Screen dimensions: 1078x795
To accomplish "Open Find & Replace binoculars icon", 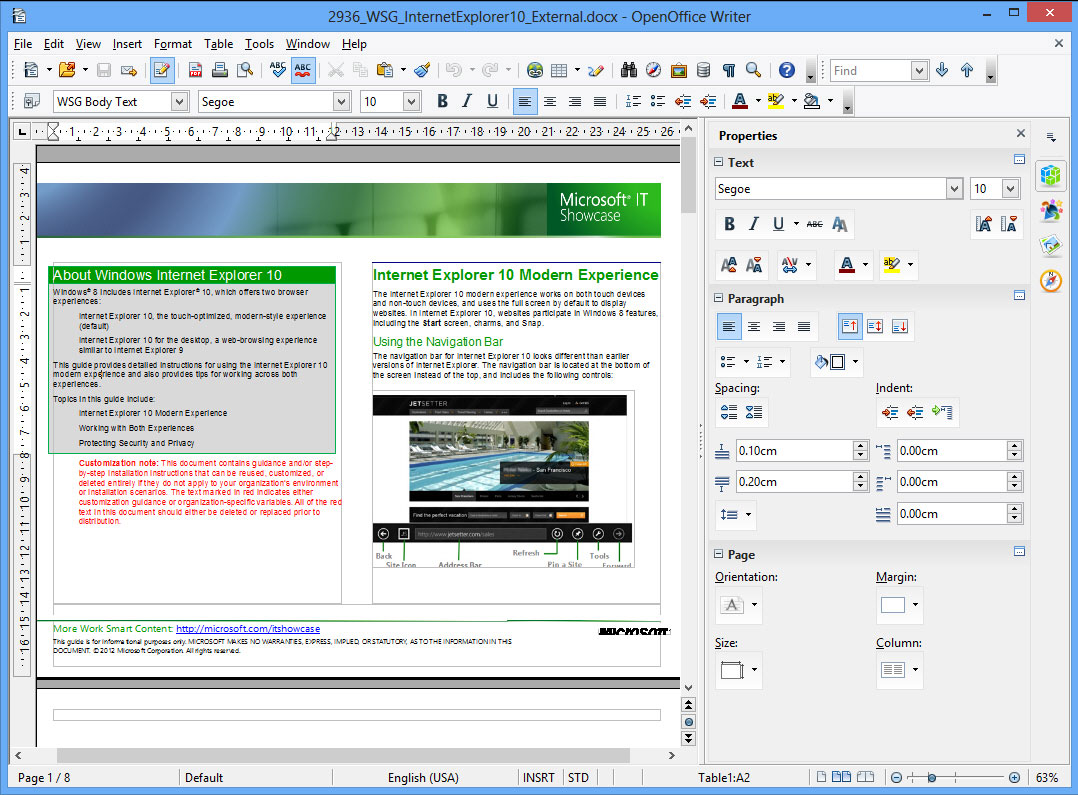I will click(628, 70).
